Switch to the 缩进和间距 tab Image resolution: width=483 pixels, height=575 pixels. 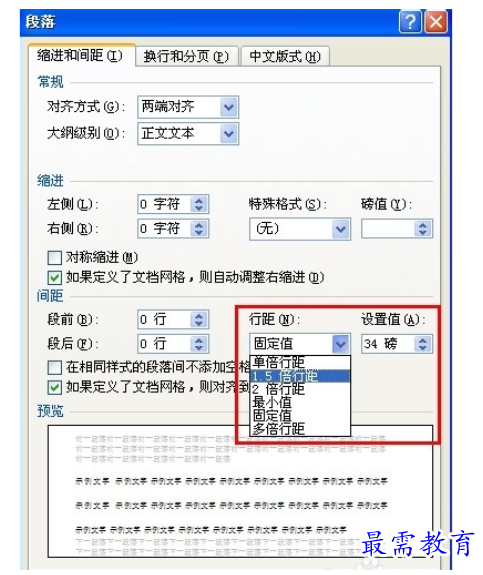81,56
